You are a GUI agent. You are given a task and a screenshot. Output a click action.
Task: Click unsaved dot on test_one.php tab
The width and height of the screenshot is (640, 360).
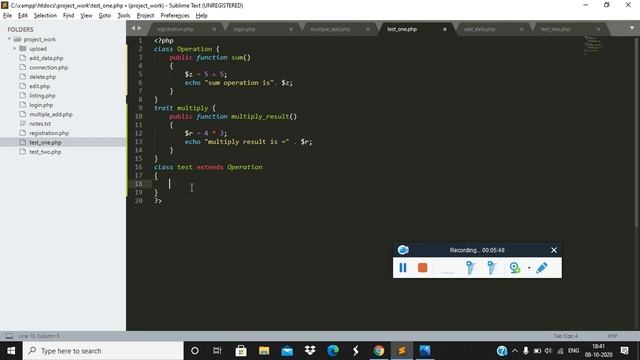[x=444, y=29]
